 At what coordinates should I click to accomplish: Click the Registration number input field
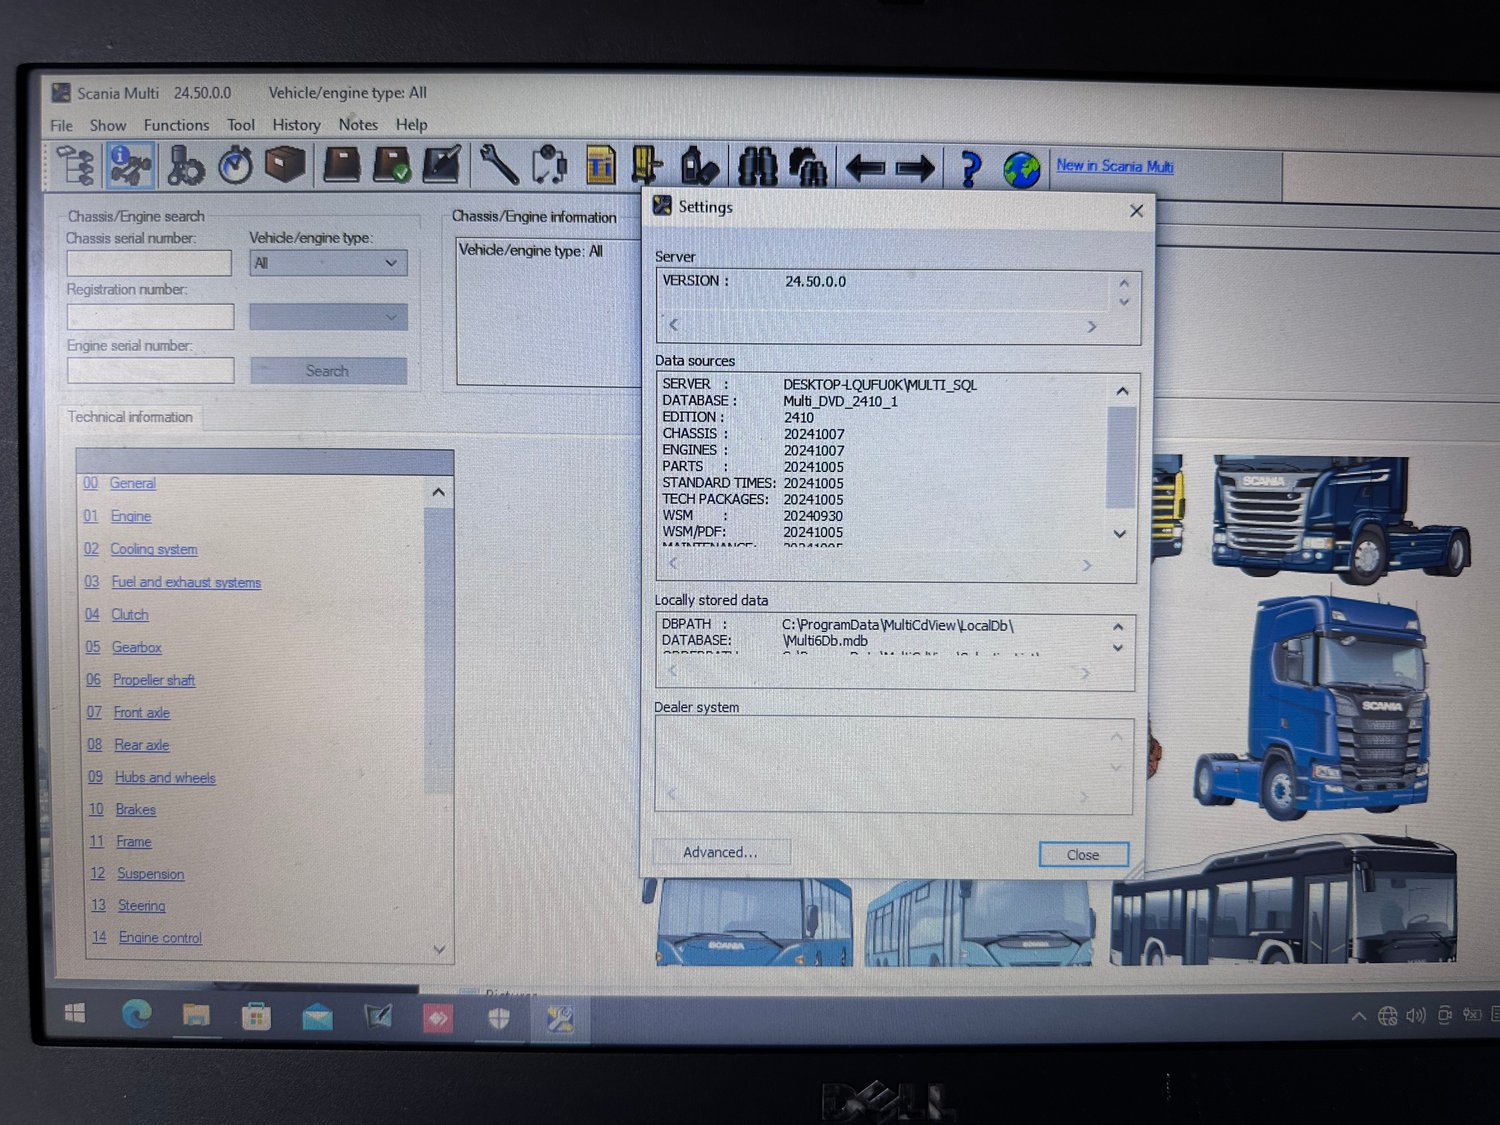click(150, 317)
